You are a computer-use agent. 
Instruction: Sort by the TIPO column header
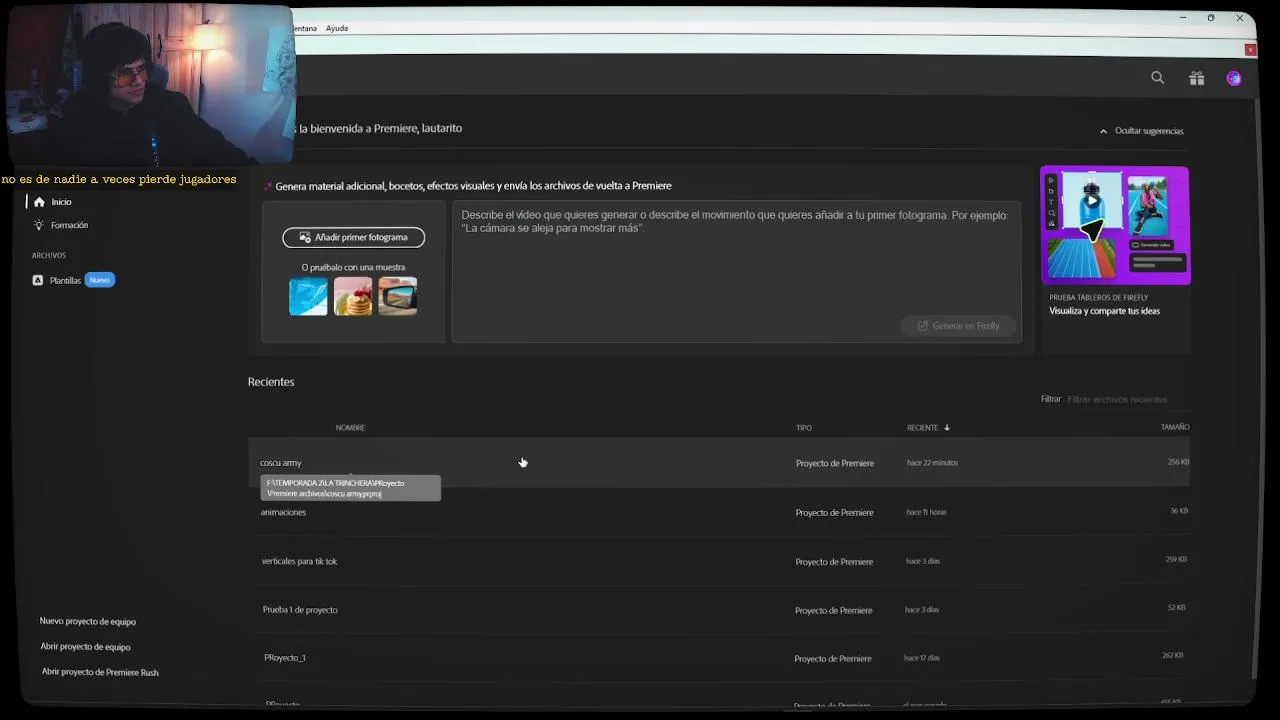coord(804,428)
